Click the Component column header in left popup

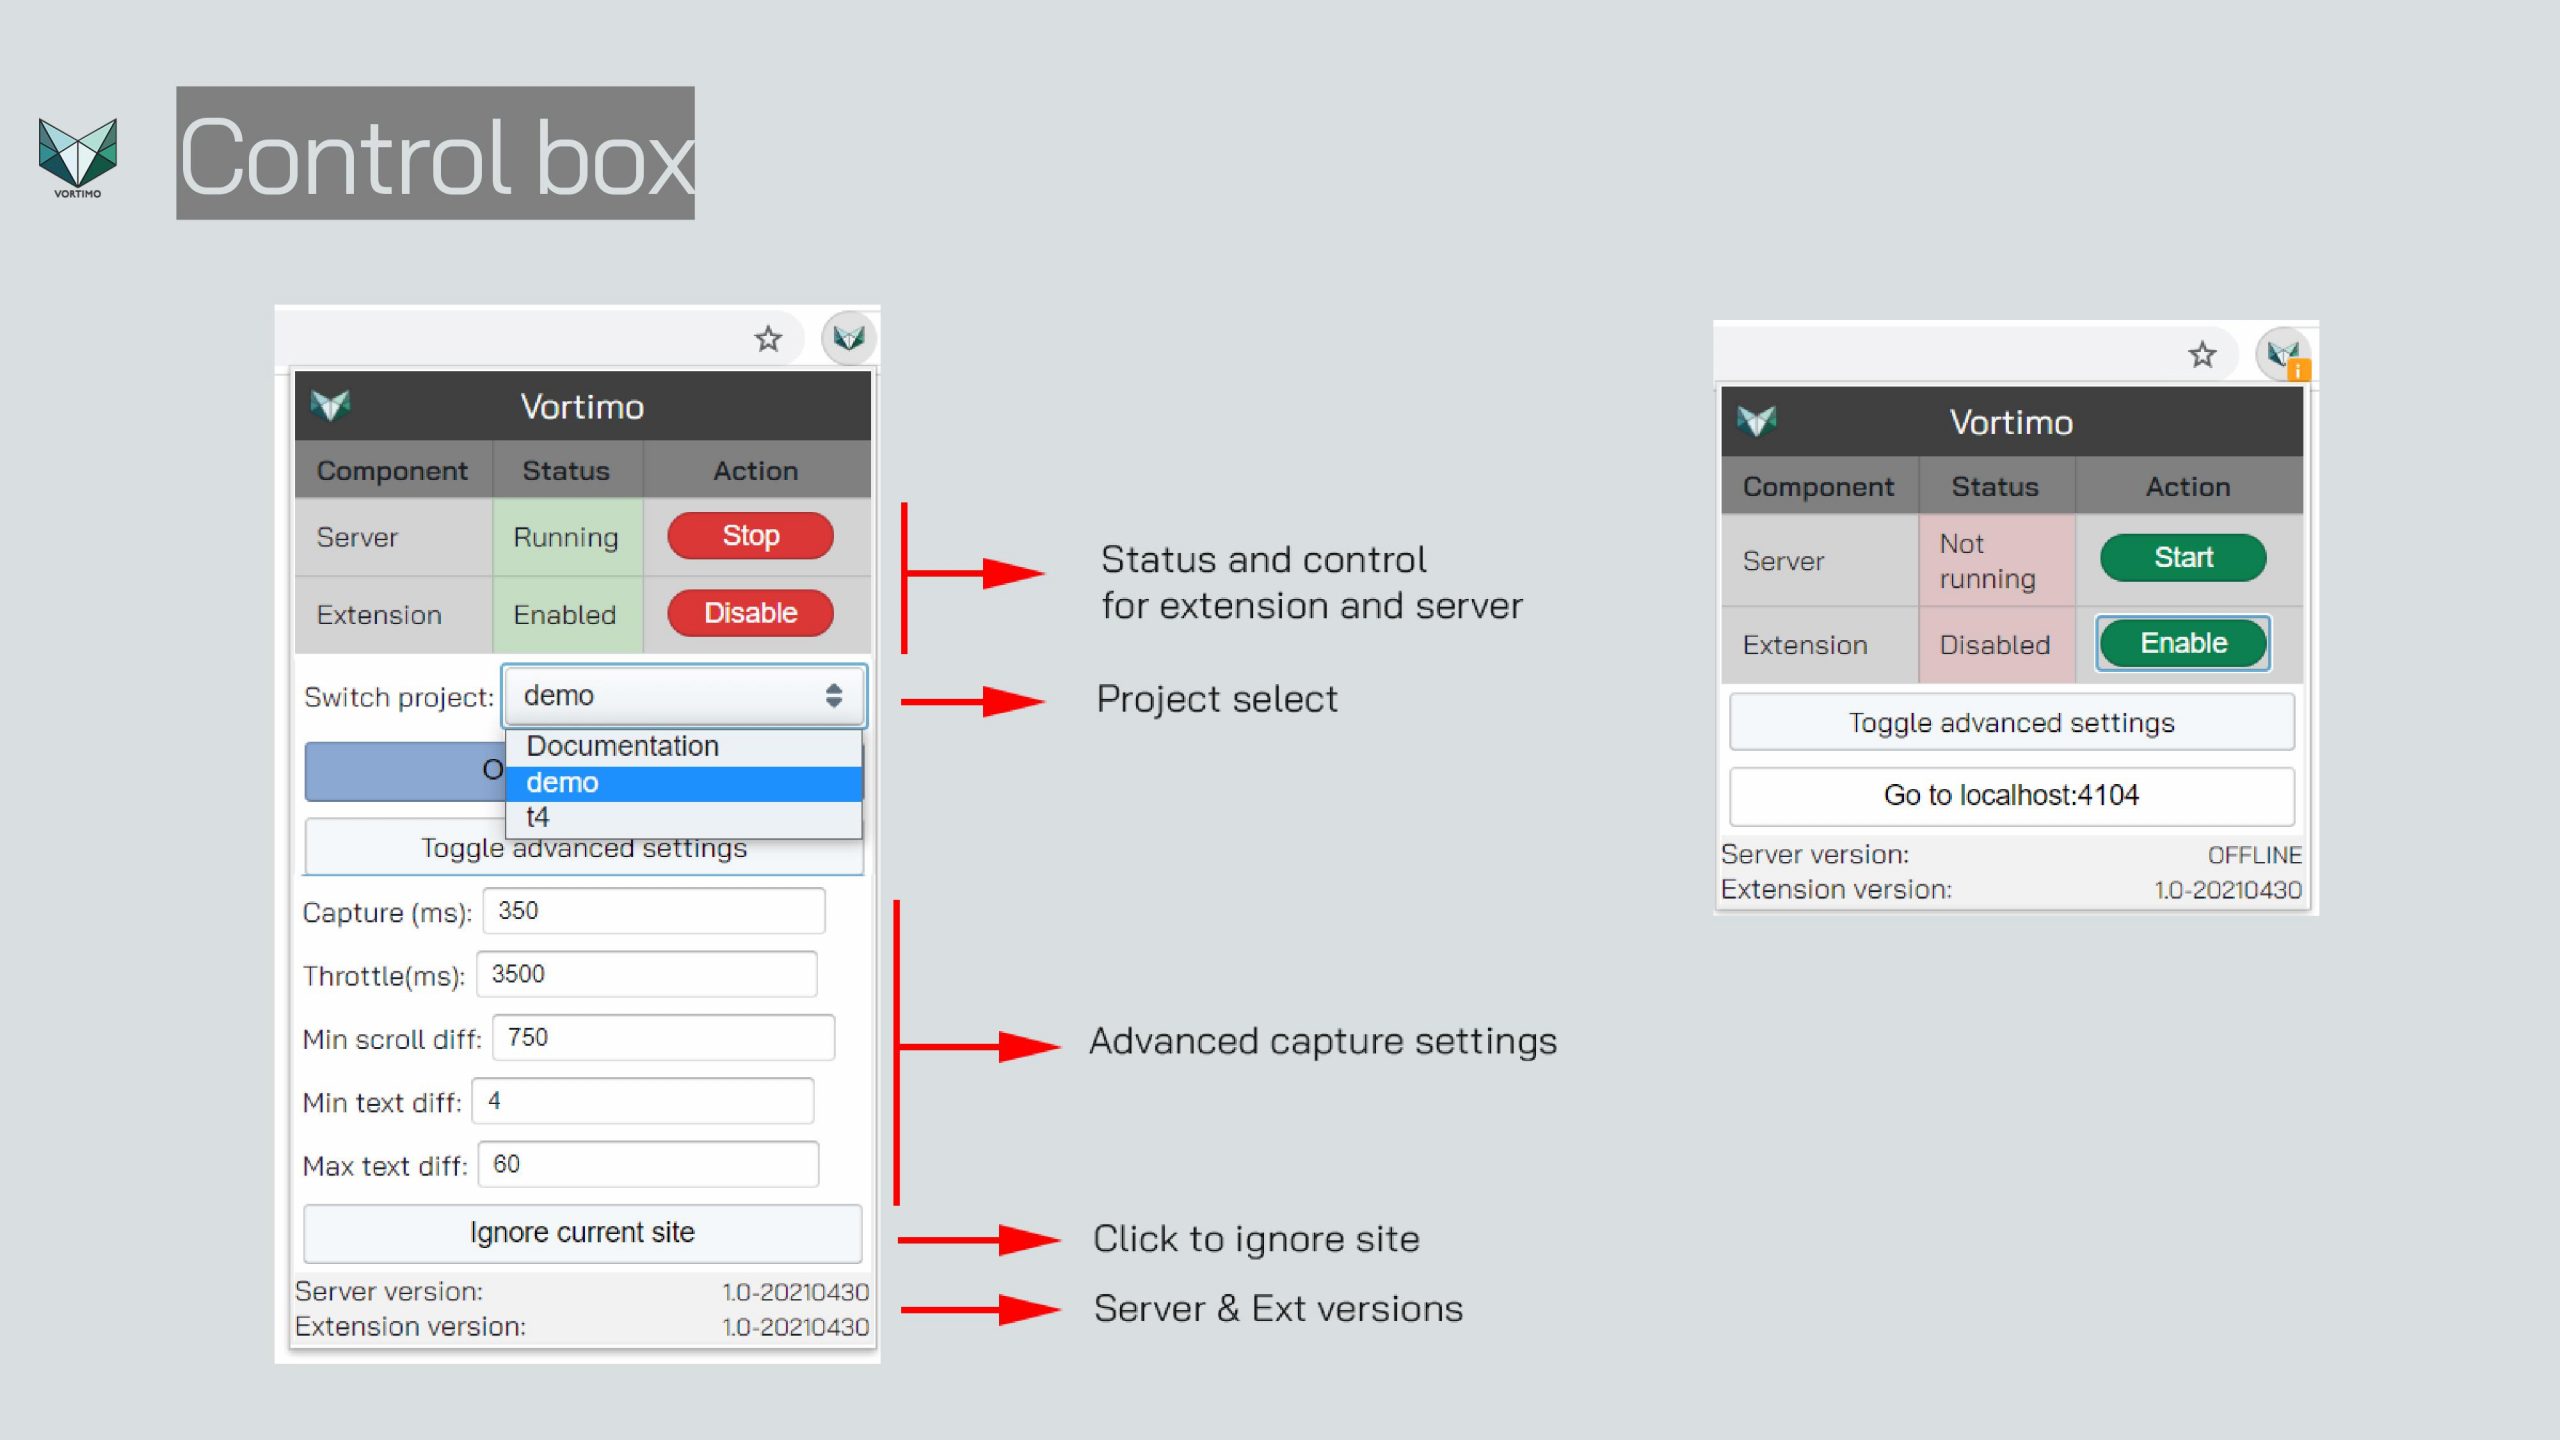tap(392, 471)
